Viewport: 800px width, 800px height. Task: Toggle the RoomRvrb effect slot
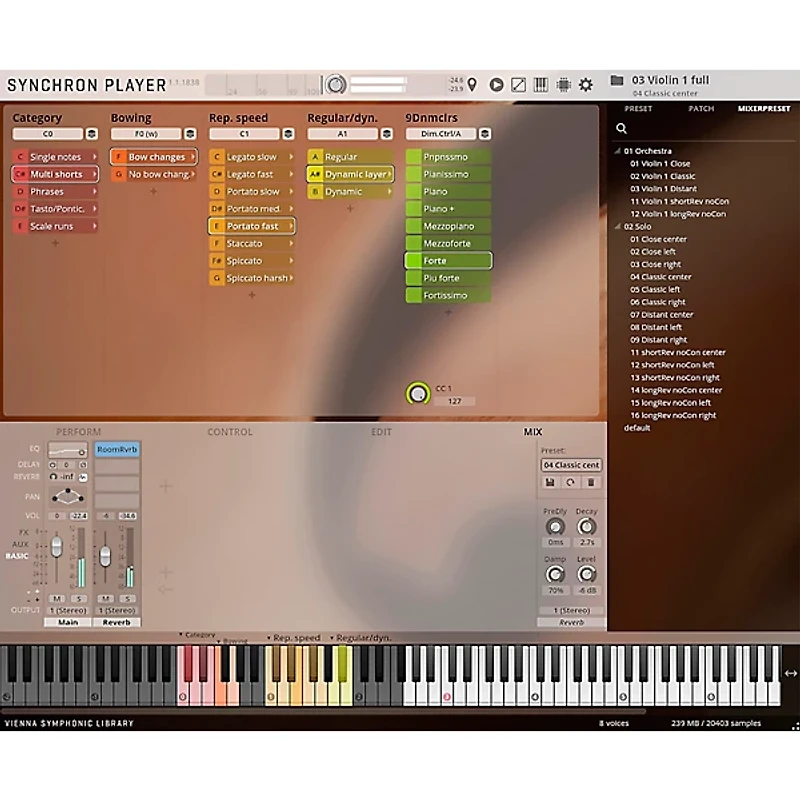(x=117, y=449)
